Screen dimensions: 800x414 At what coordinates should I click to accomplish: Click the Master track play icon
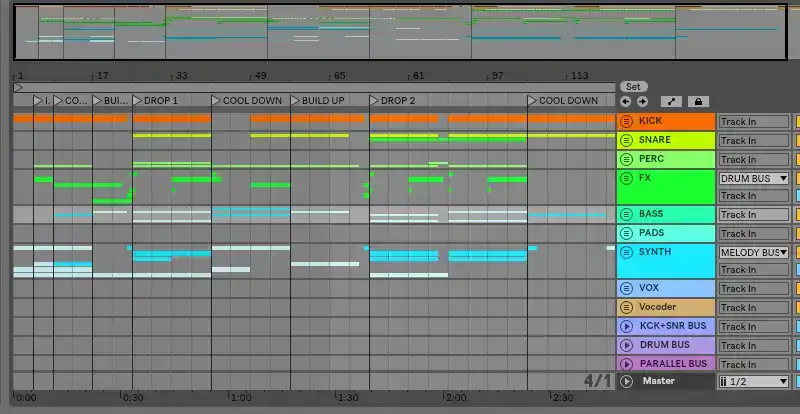tap(627, 381)
